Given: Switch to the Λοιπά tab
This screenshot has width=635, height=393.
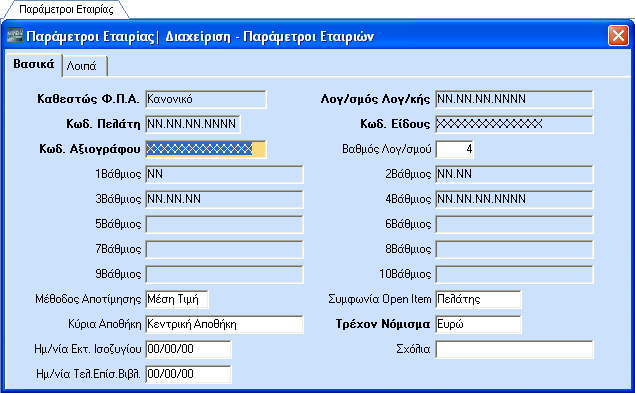Looking at the screenshot, I should coord(85,66).
